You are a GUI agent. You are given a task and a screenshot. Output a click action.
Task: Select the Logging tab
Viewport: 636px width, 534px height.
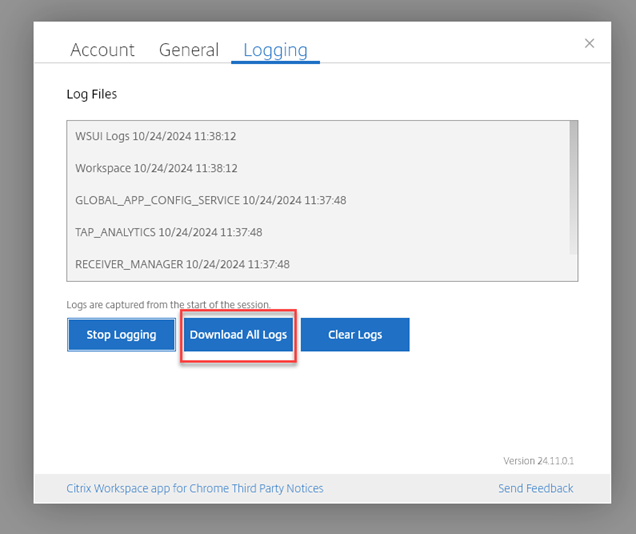275,50
